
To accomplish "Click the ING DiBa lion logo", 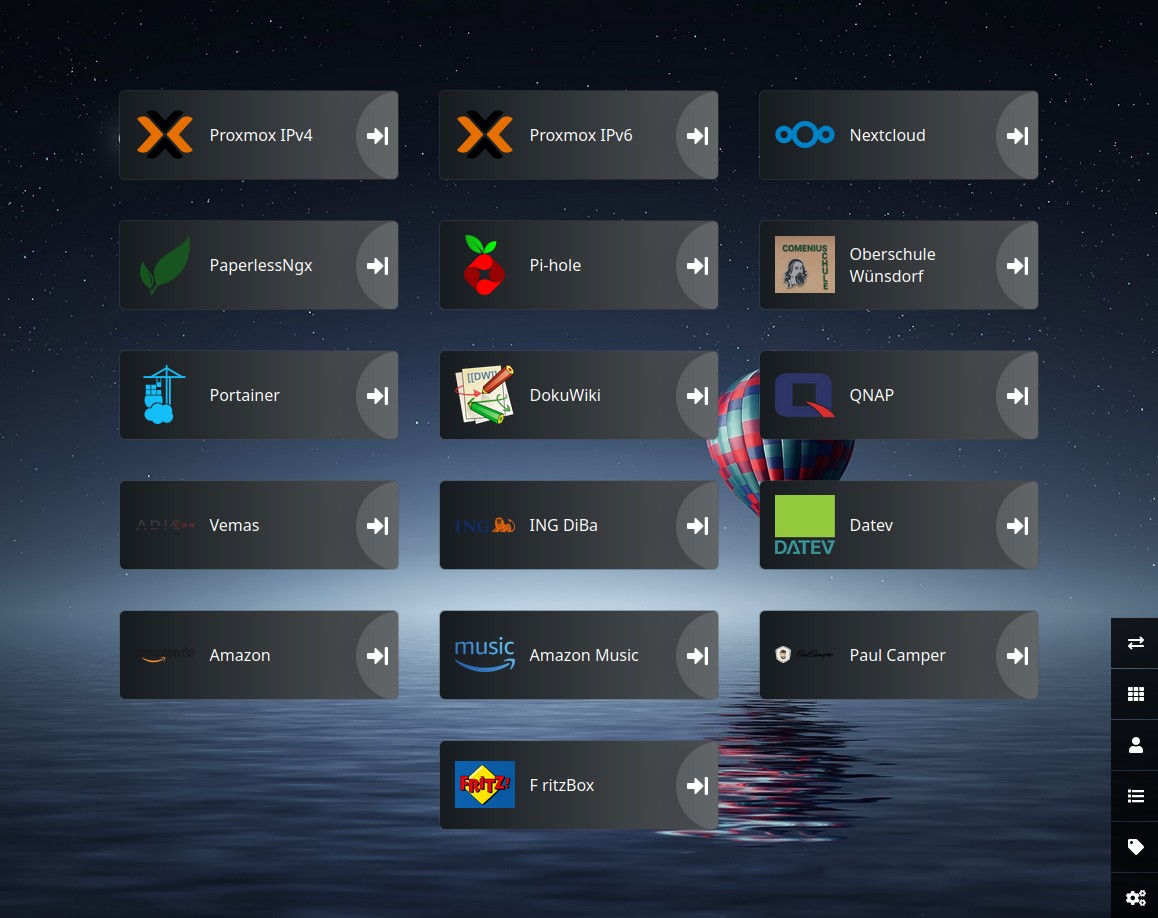I will click(484, 525).
